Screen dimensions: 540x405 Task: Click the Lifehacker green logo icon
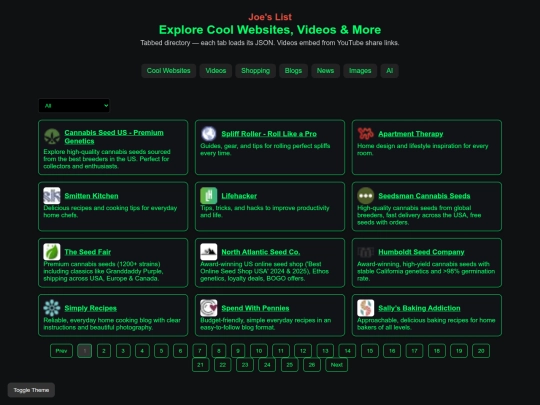[209, 196]
